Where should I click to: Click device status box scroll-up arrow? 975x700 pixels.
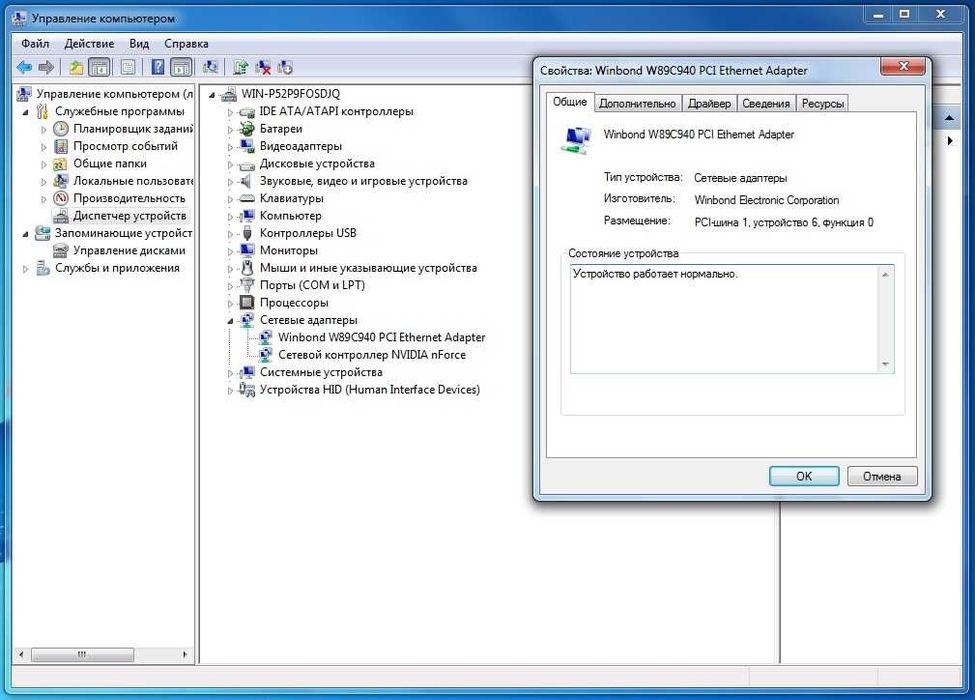[x=885, y=274]
